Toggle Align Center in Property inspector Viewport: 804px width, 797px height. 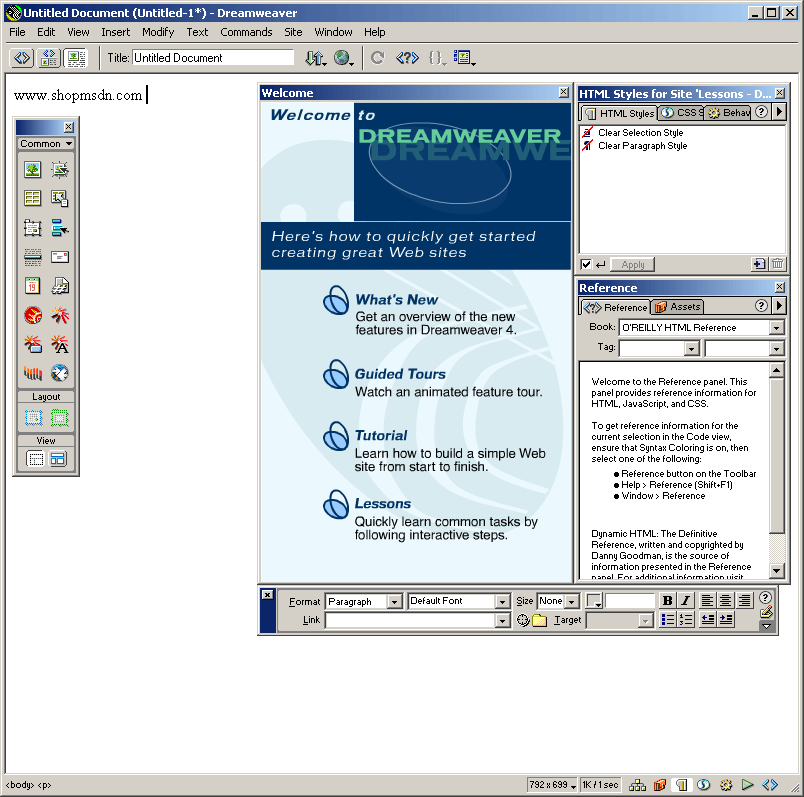point(725,601)
